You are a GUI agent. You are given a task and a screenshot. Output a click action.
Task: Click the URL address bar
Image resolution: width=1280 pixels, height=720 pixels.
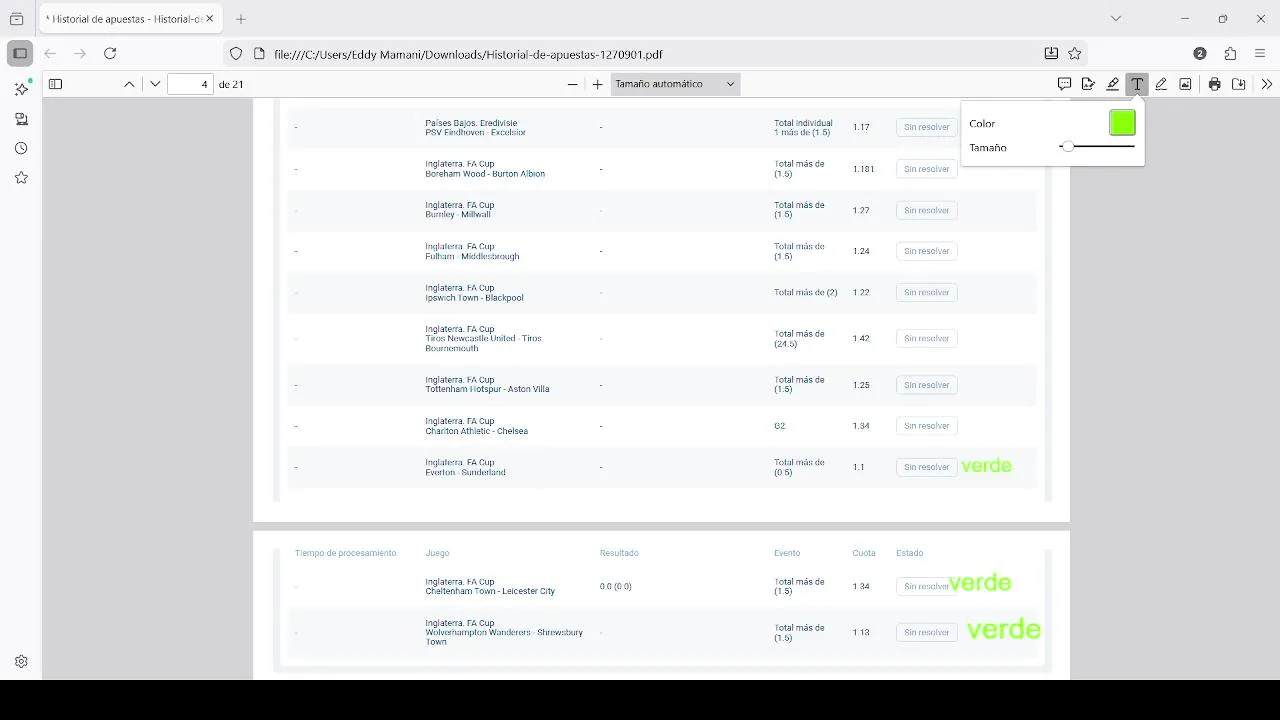point(655,54)
